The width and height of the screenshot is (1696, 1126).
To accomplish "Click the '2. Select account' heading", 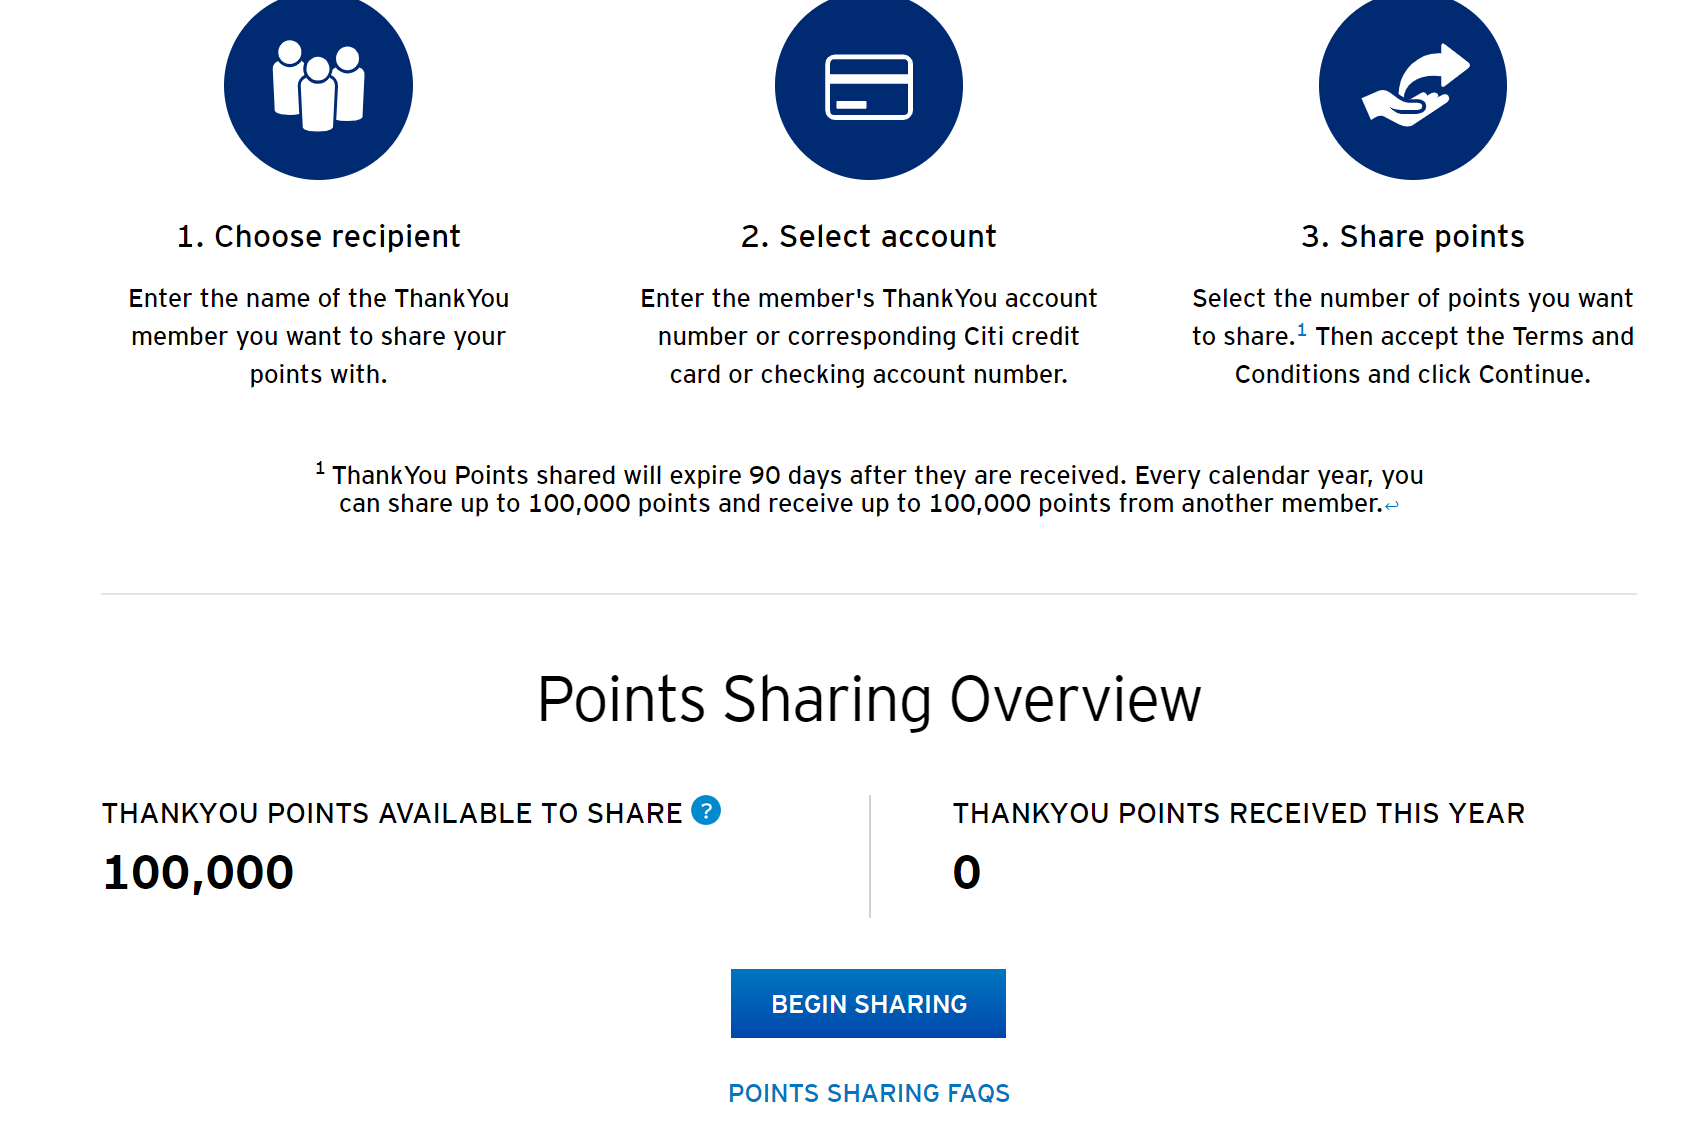I will (x=869, y=236).
